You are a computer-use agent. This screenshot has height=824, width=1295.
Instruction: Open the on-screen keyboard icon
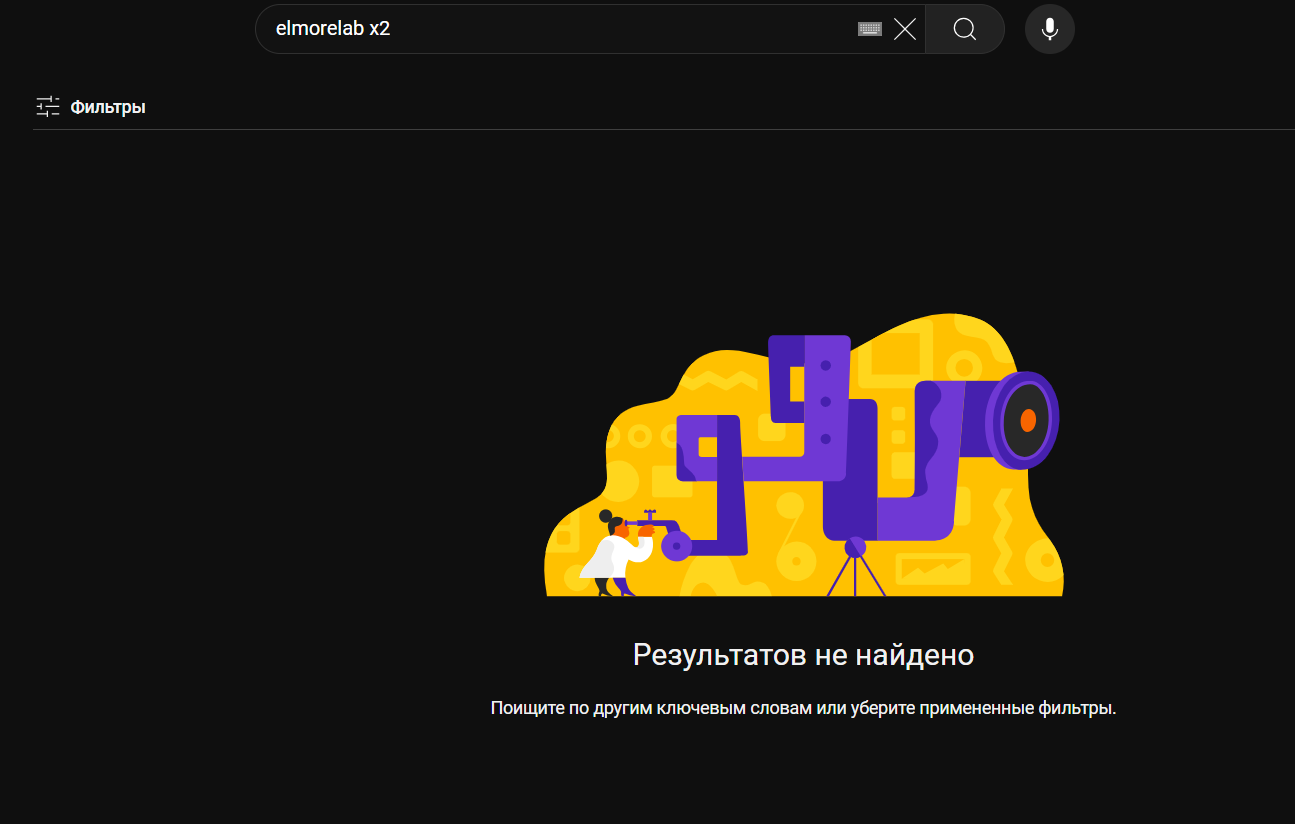[x=870, y=29]
